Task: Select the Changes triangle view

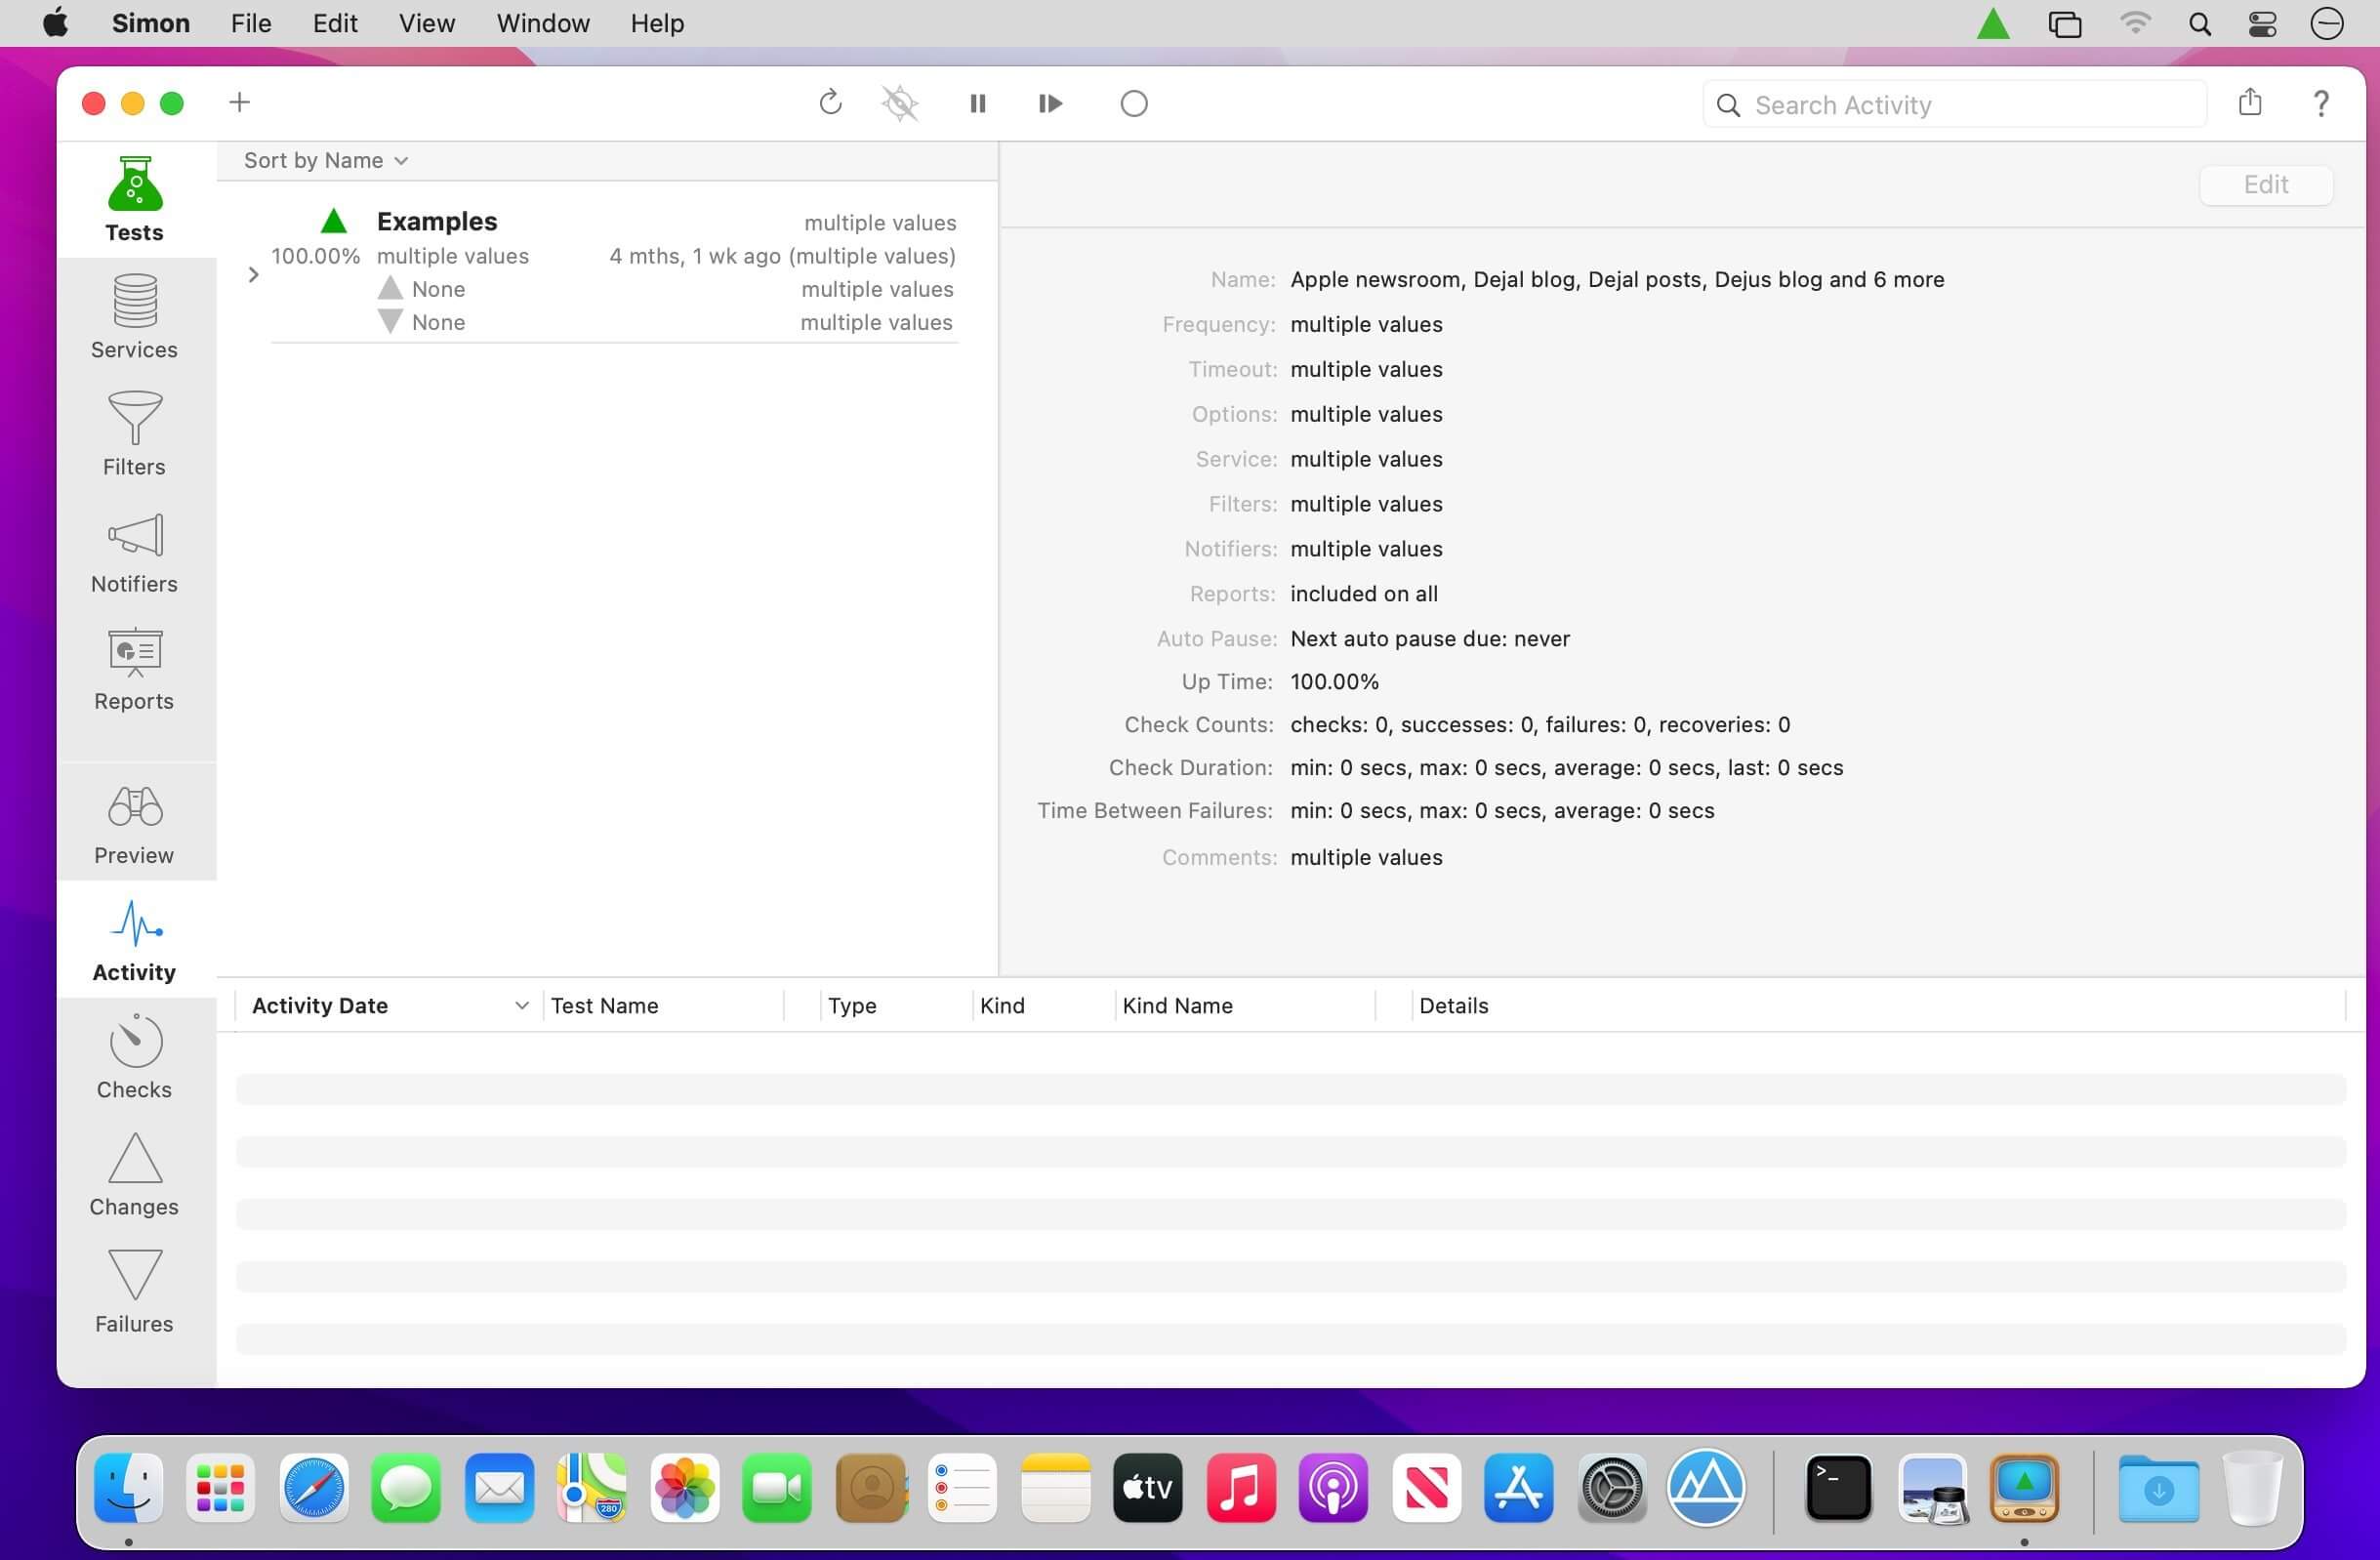Action: (135, 1174)
